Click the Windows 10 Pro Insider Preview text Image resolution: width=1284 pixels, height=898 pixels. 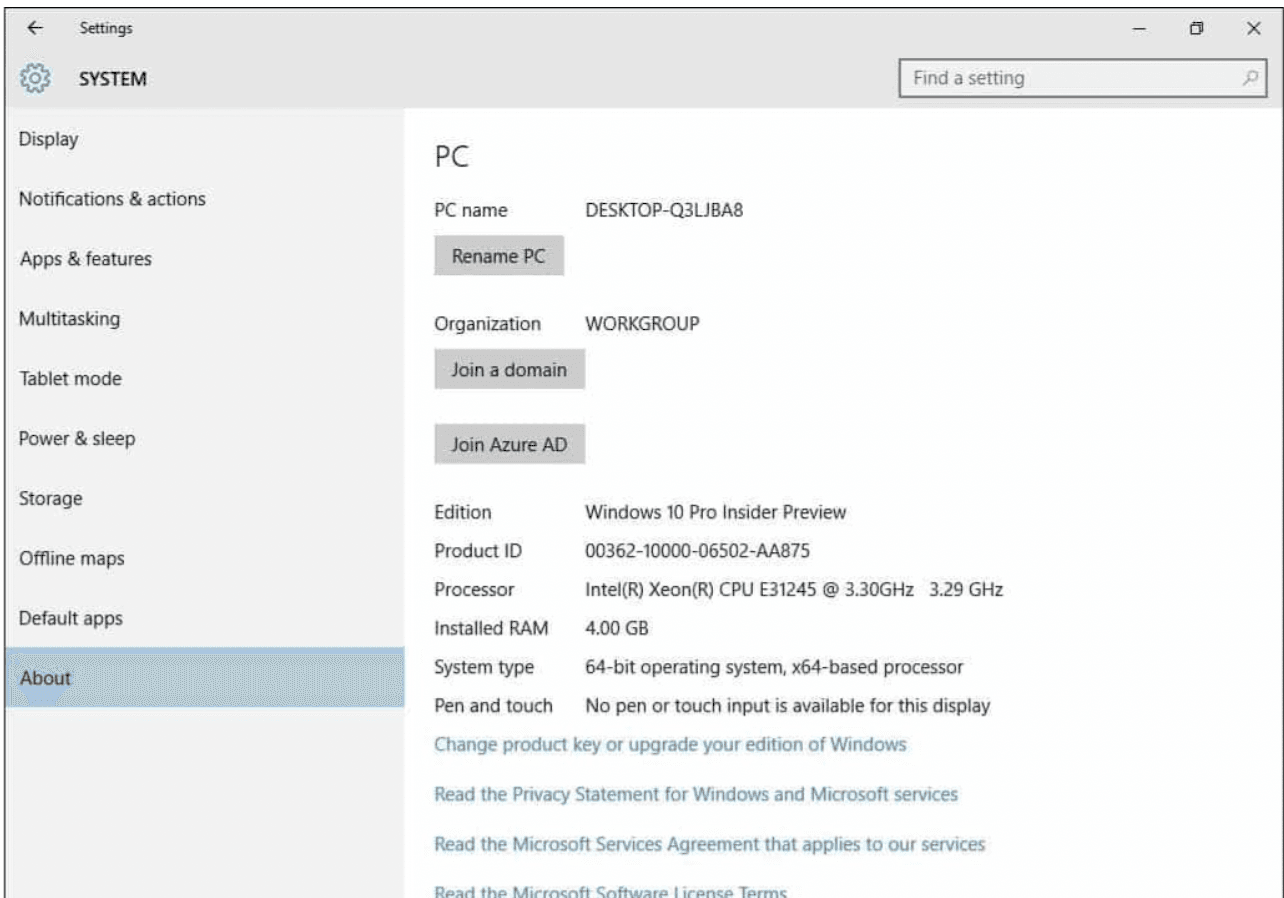pyautogui.click(x=715, y=513)
